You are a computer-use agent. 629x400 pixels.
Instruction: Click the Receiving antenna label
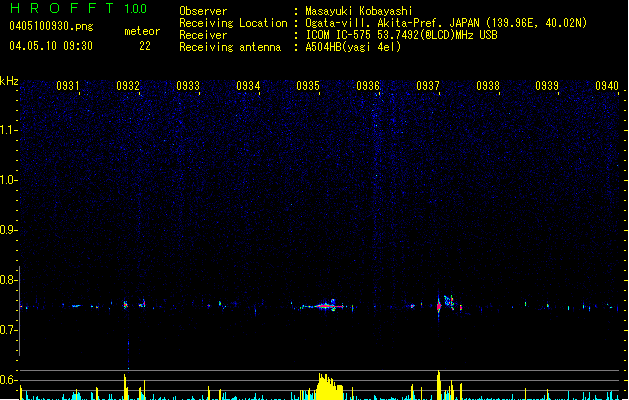tap(230, 47)
